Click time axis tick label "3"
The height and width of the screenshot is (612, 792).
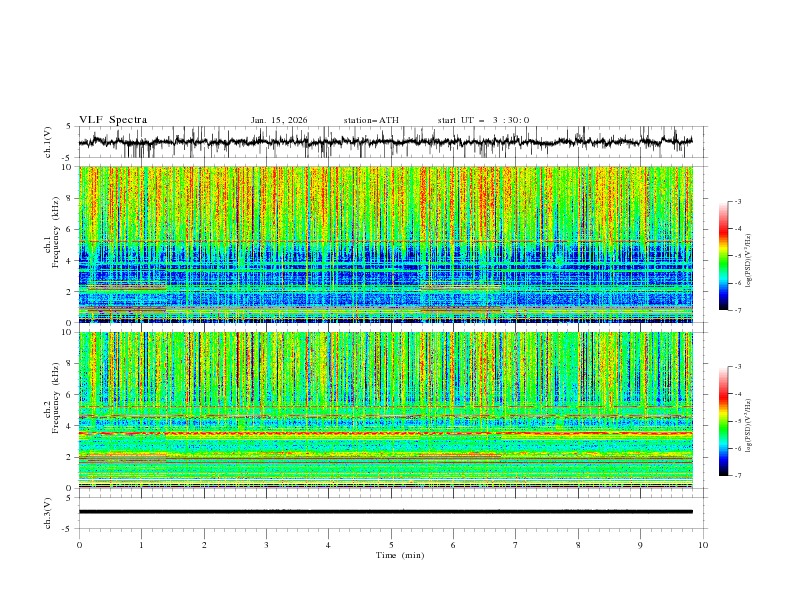coord(266,545)
